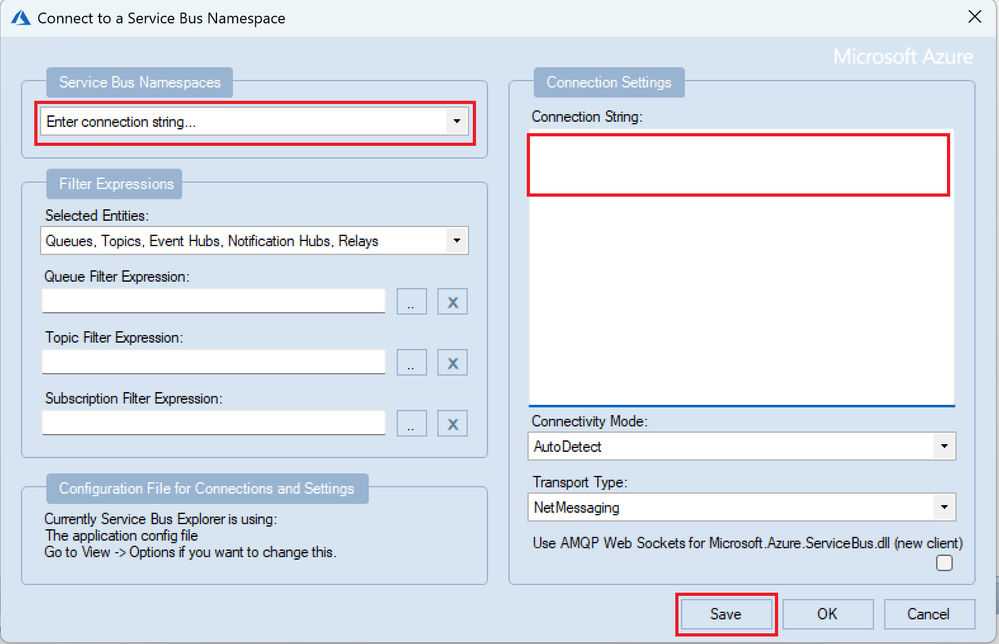Viewport: 999px width, 644px height.
Task: Click the Save button
Action: point(726,614)
